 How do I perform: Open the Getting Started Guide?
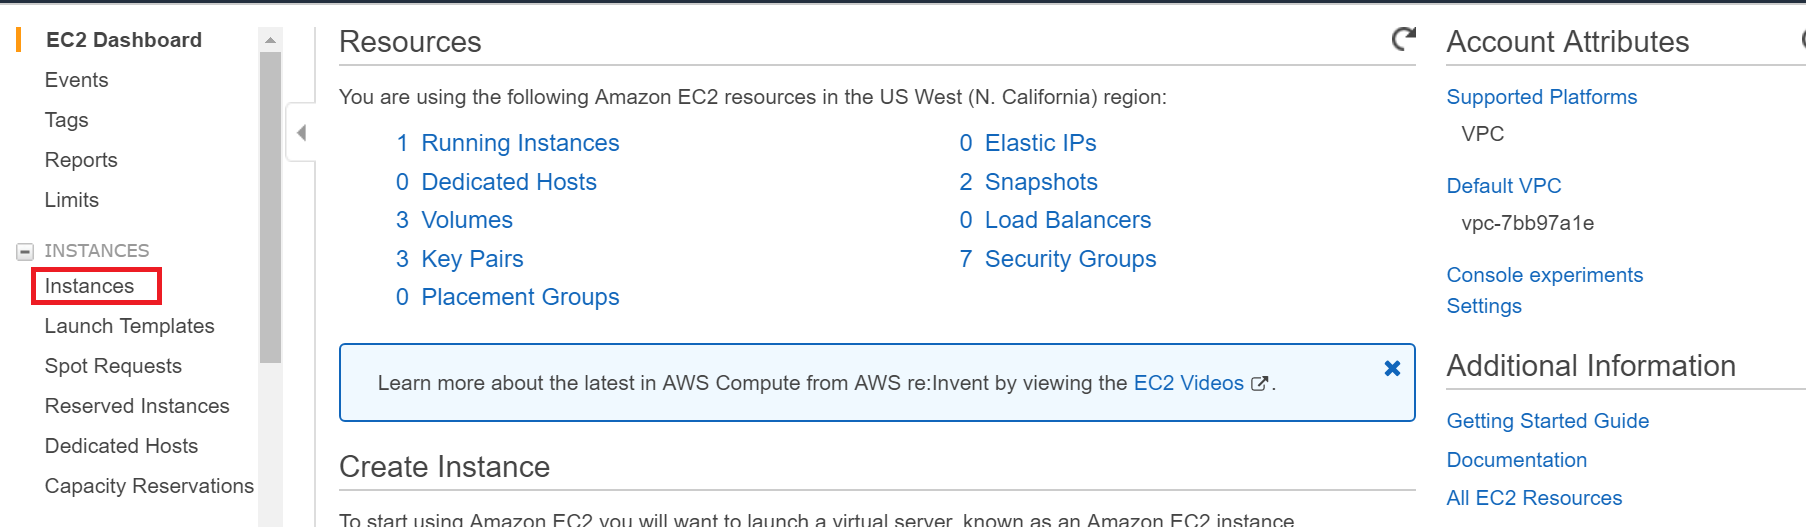pyautogui.click(x=1547, y=421)
